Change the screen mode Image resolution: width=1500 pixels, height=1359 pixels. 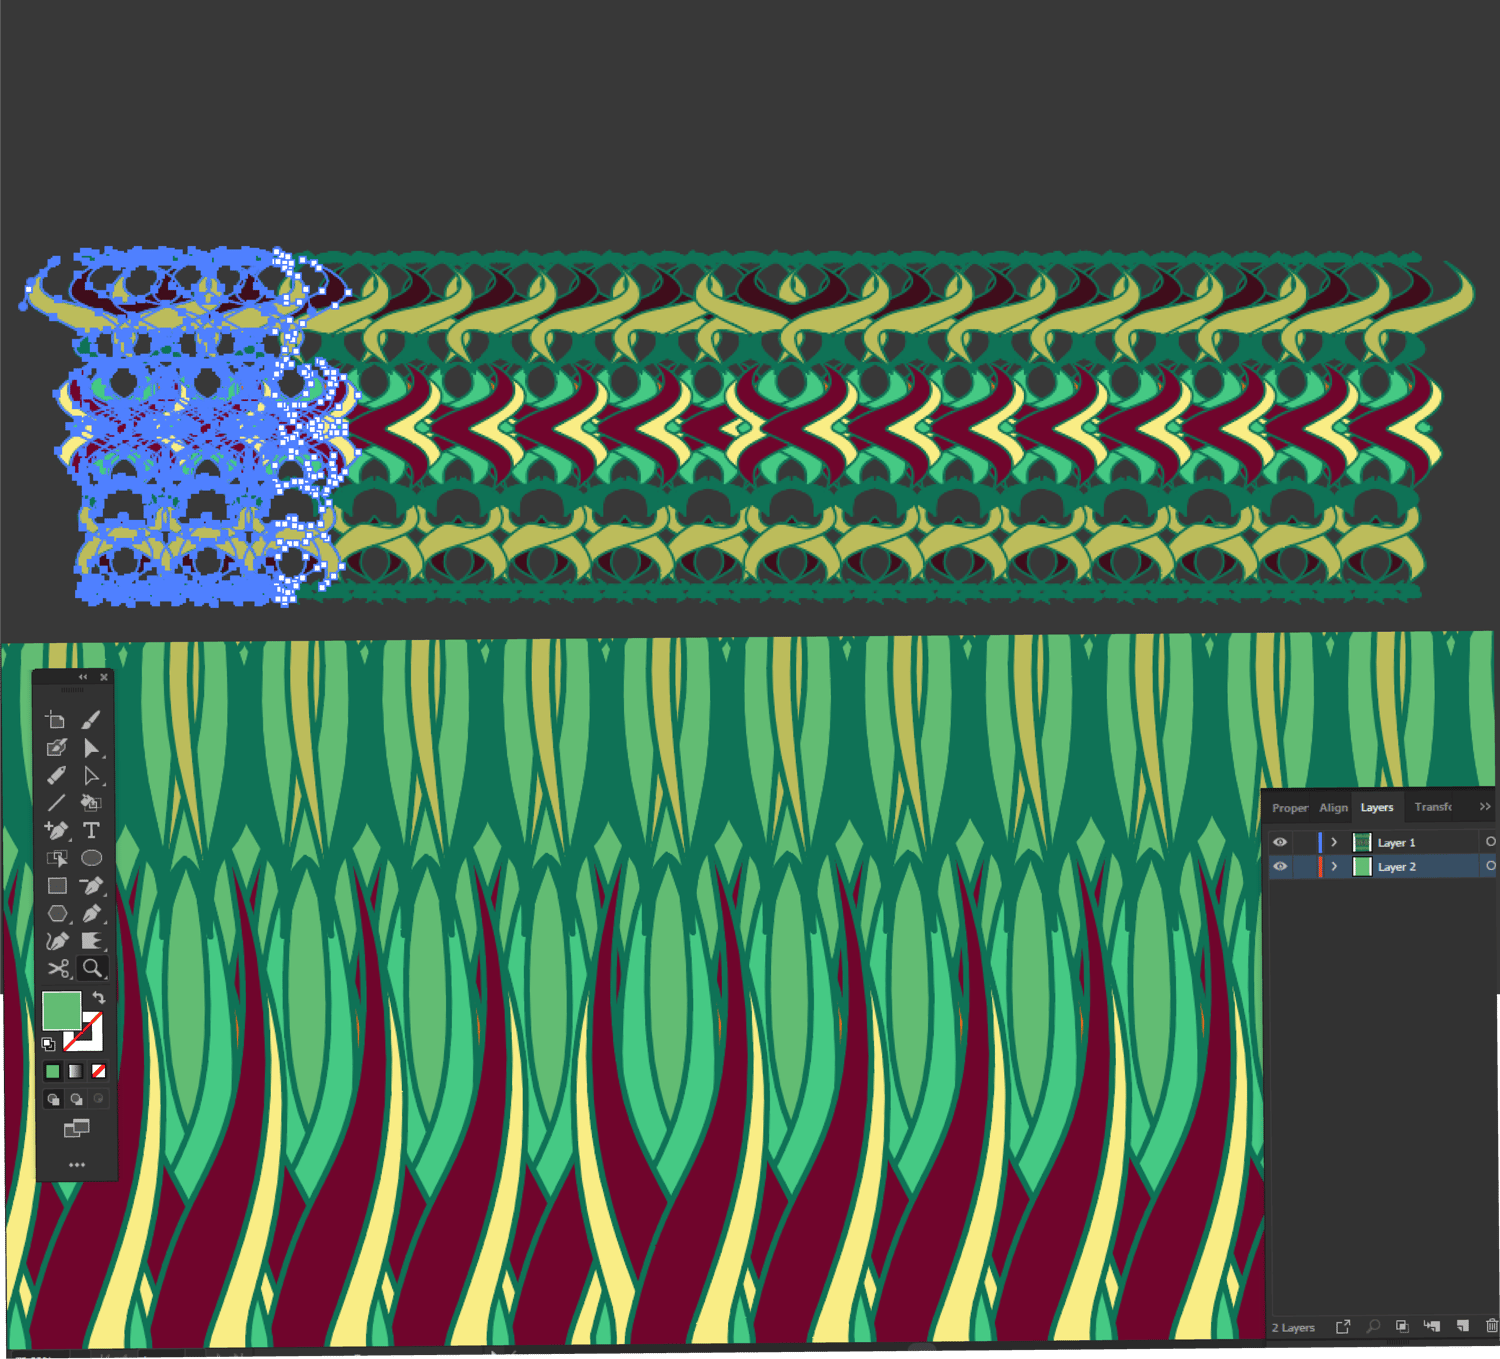76,1129
